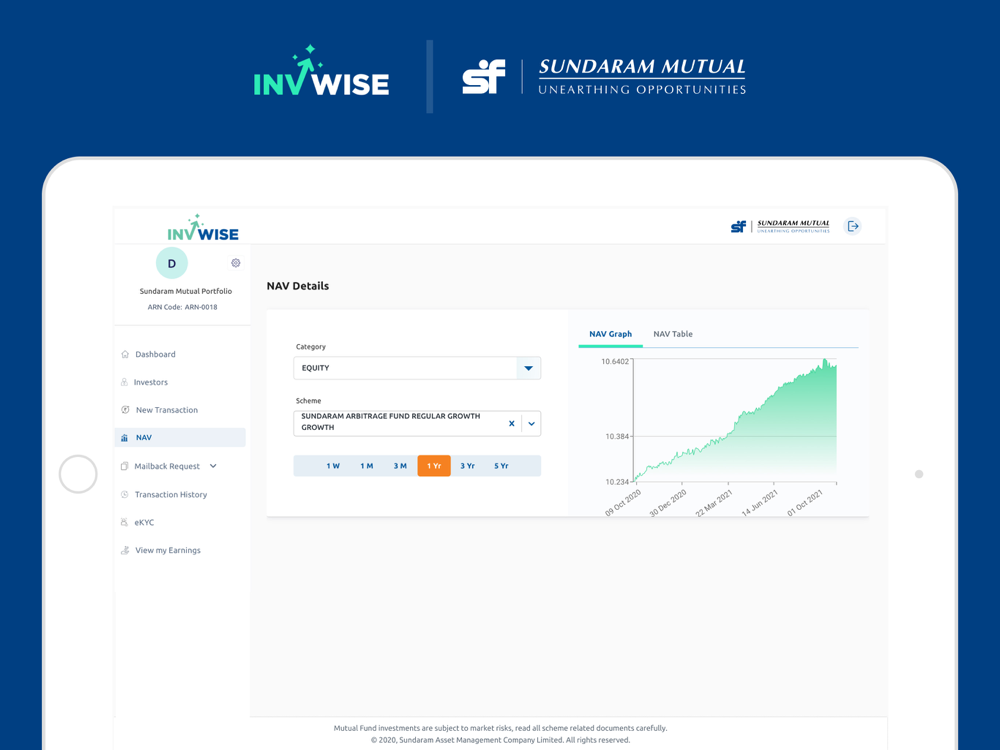Click the '09 Oct 2020' date label
The width and height of the screenshot is (1000, 750).
pyautogui.click(x=623, y=503)
